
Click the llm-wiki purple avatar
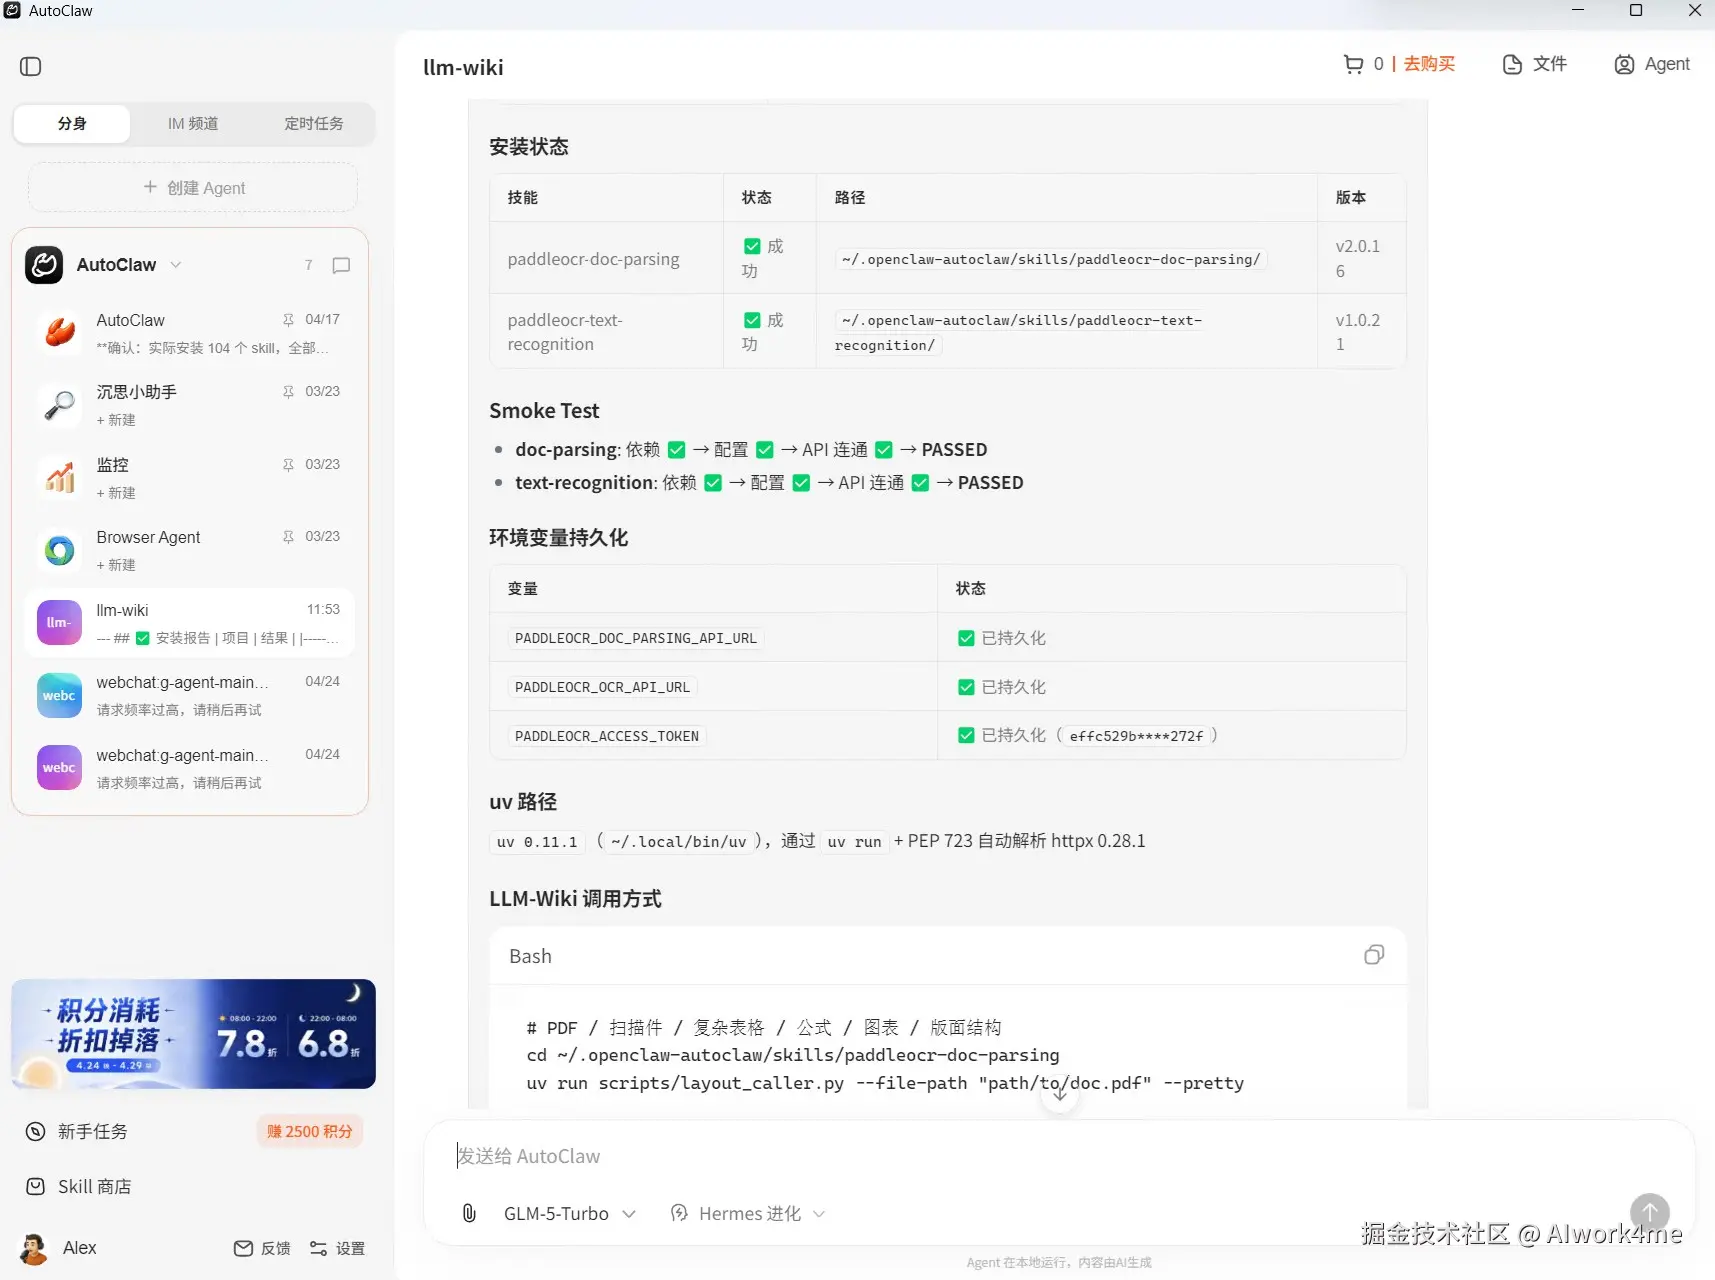click(59, 623)
